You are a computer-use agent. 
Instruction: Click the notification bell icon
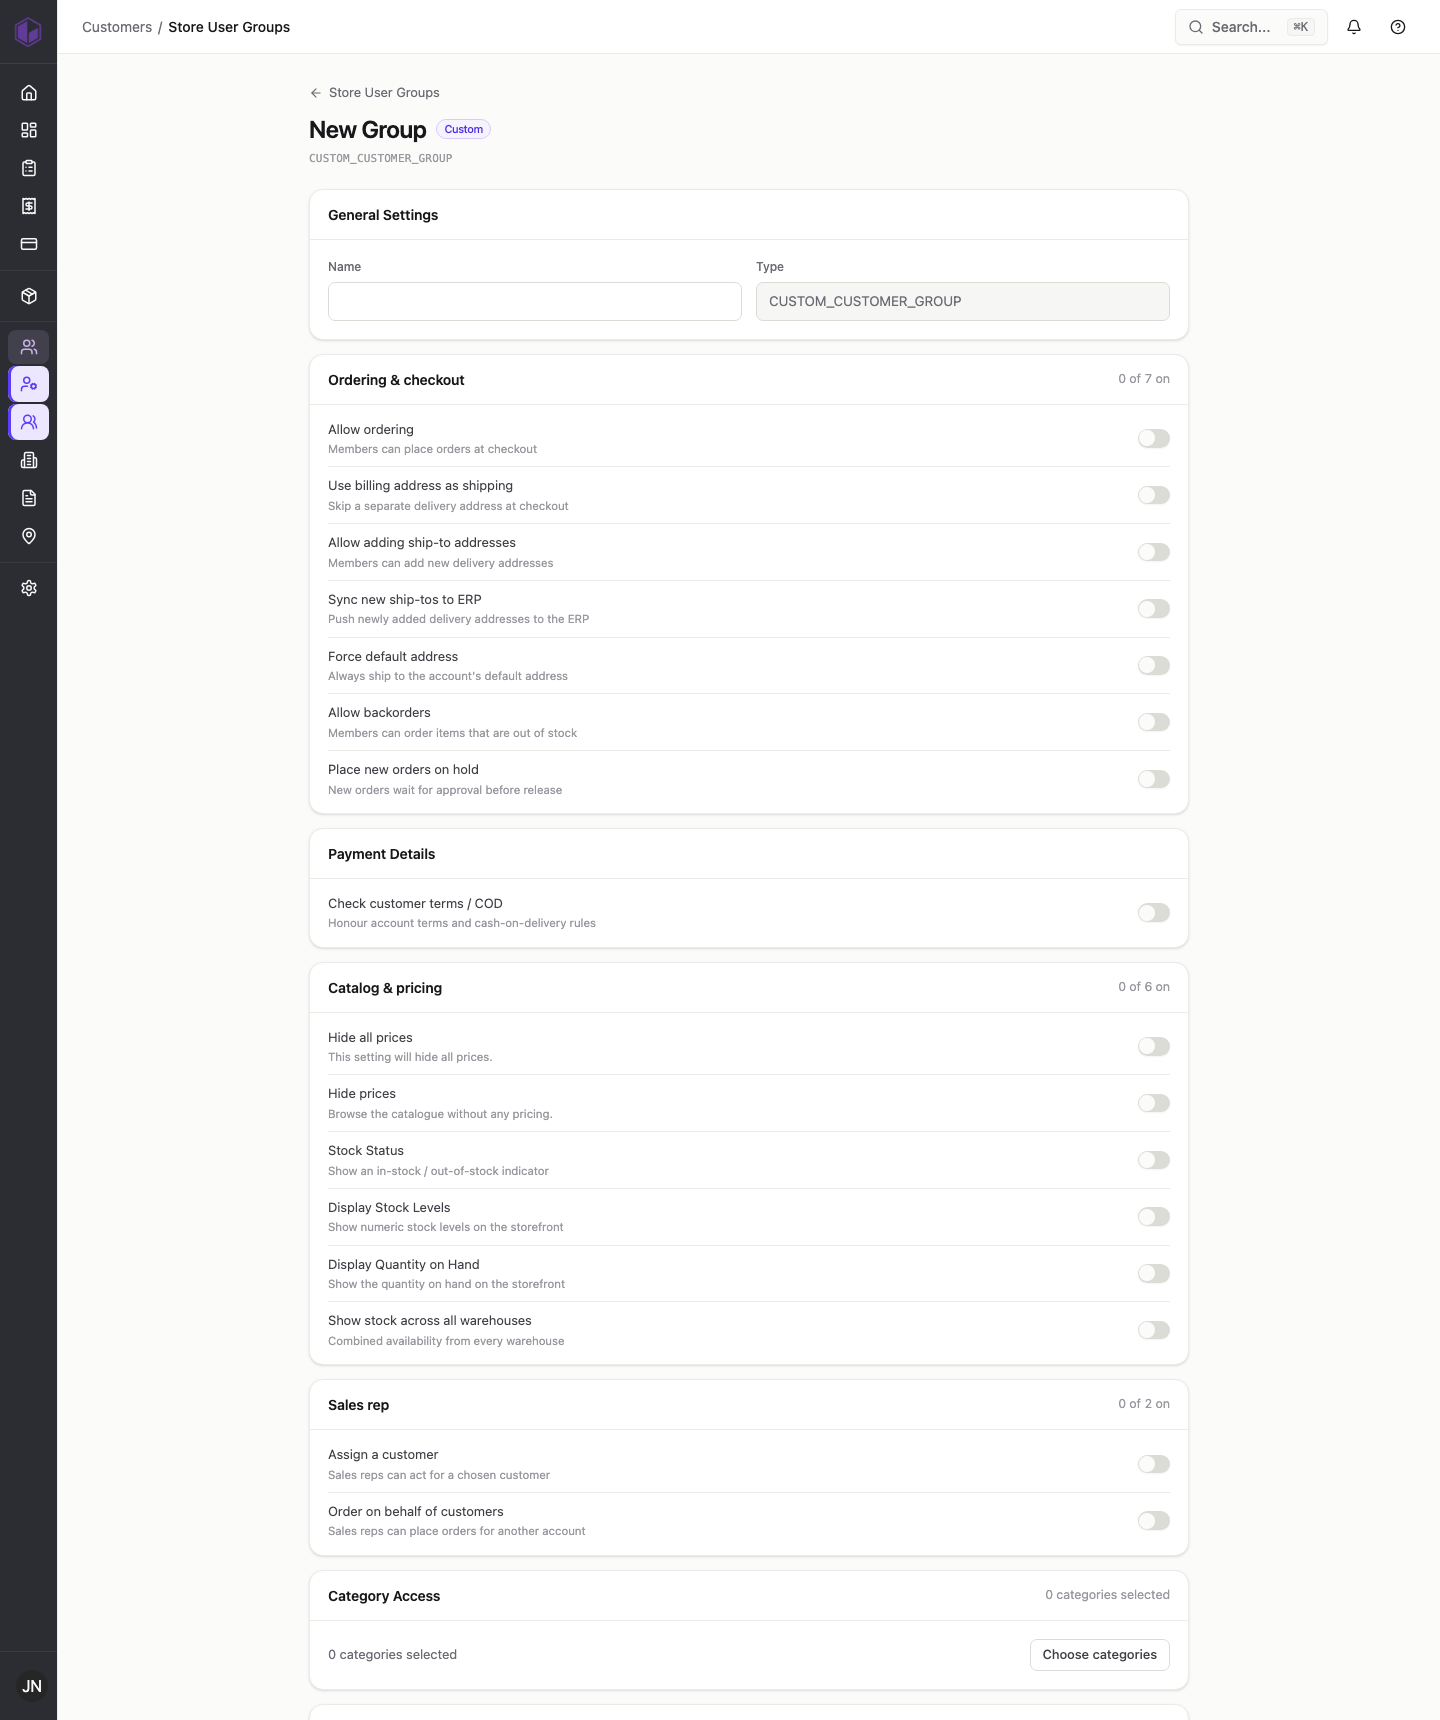click(x=1354, y=27)
